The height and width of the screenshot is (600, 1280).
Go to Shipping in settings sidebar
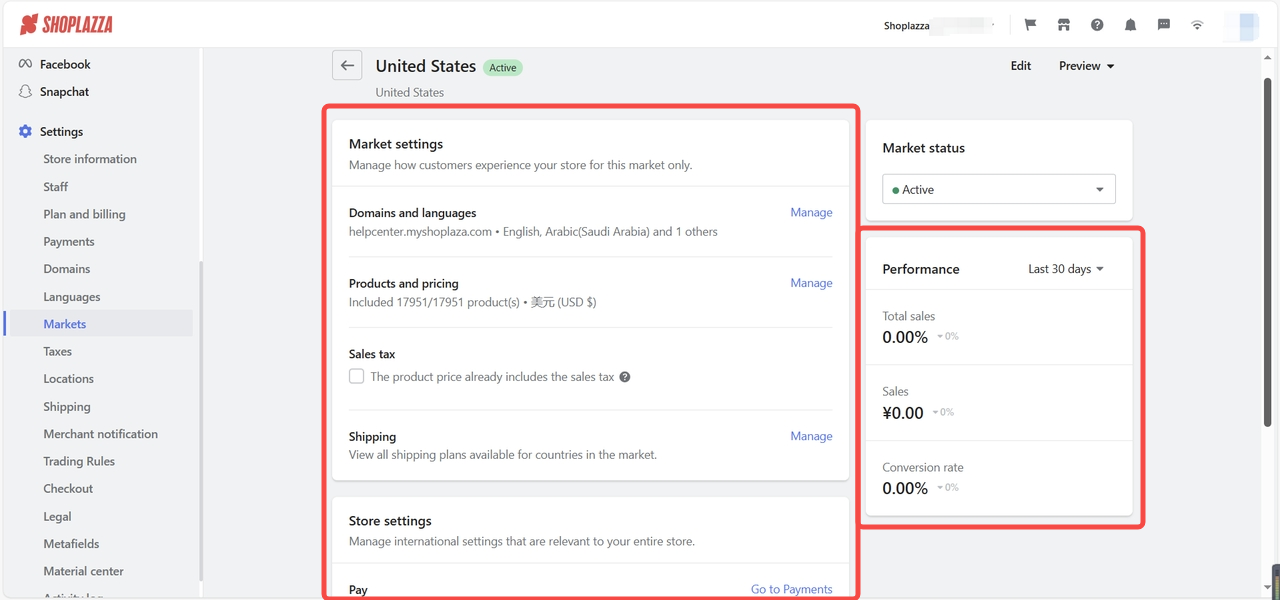pyautogui.click(x=67, y=407)
